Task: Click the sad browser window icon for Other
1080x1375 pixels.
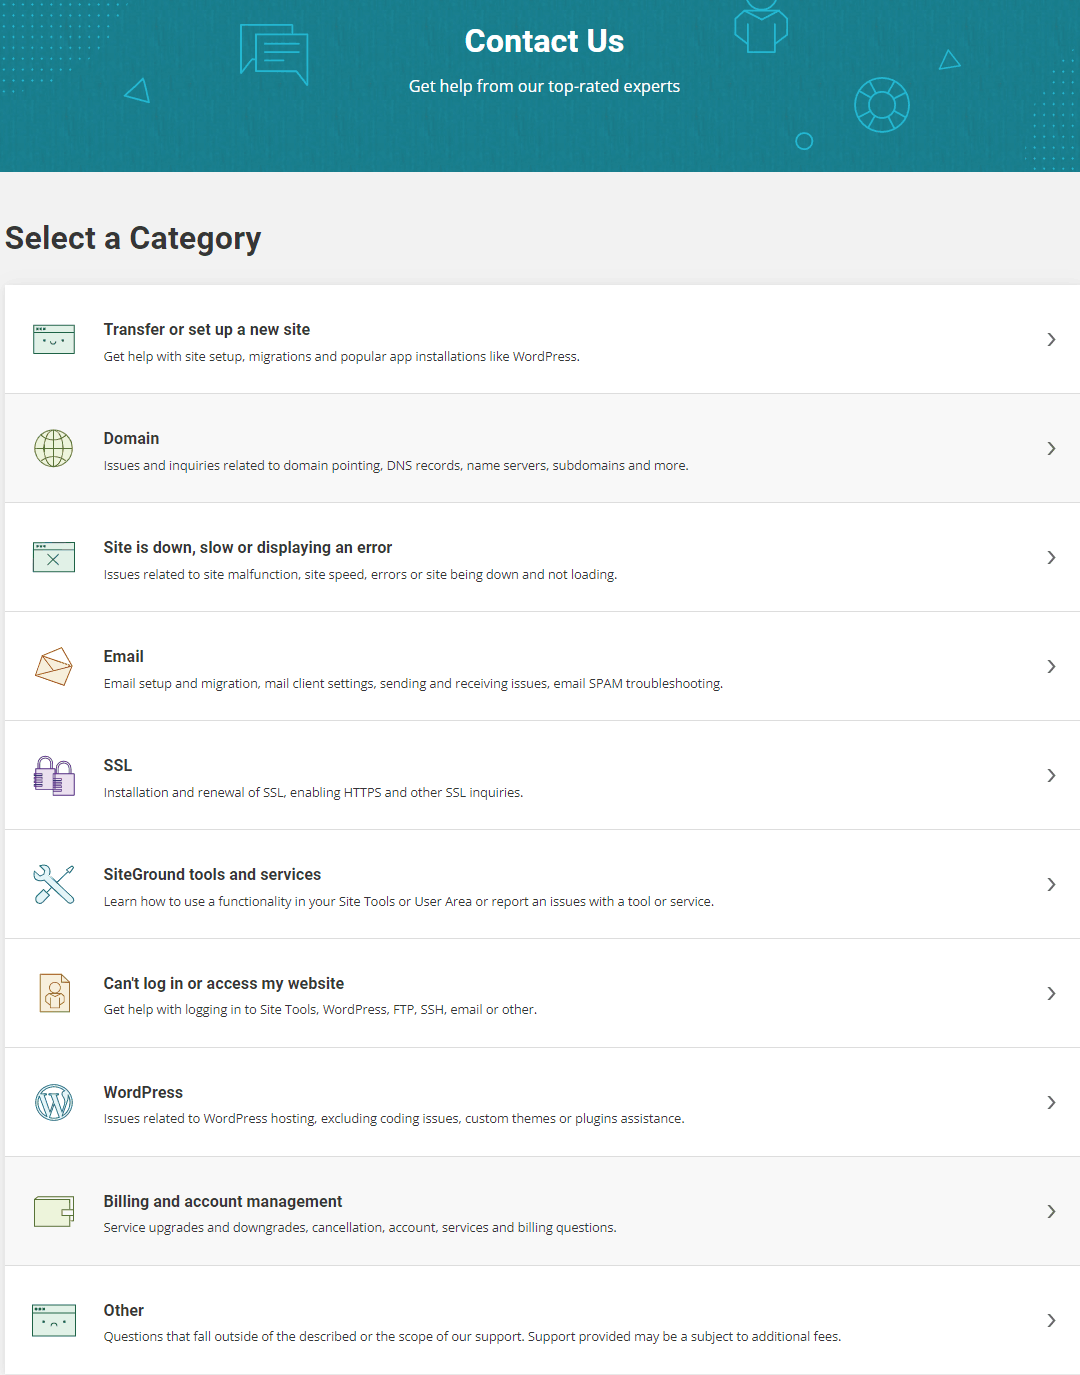Action: point(54,1320)
